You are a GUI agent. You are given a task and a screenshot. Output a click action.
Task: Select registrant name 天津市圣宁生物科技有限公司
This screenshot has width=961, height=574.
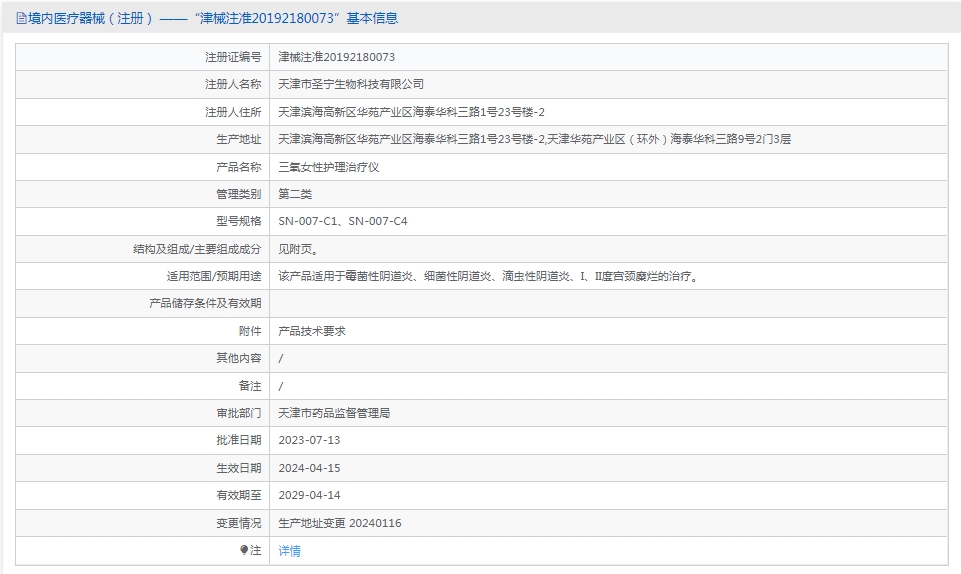[351, 84]
